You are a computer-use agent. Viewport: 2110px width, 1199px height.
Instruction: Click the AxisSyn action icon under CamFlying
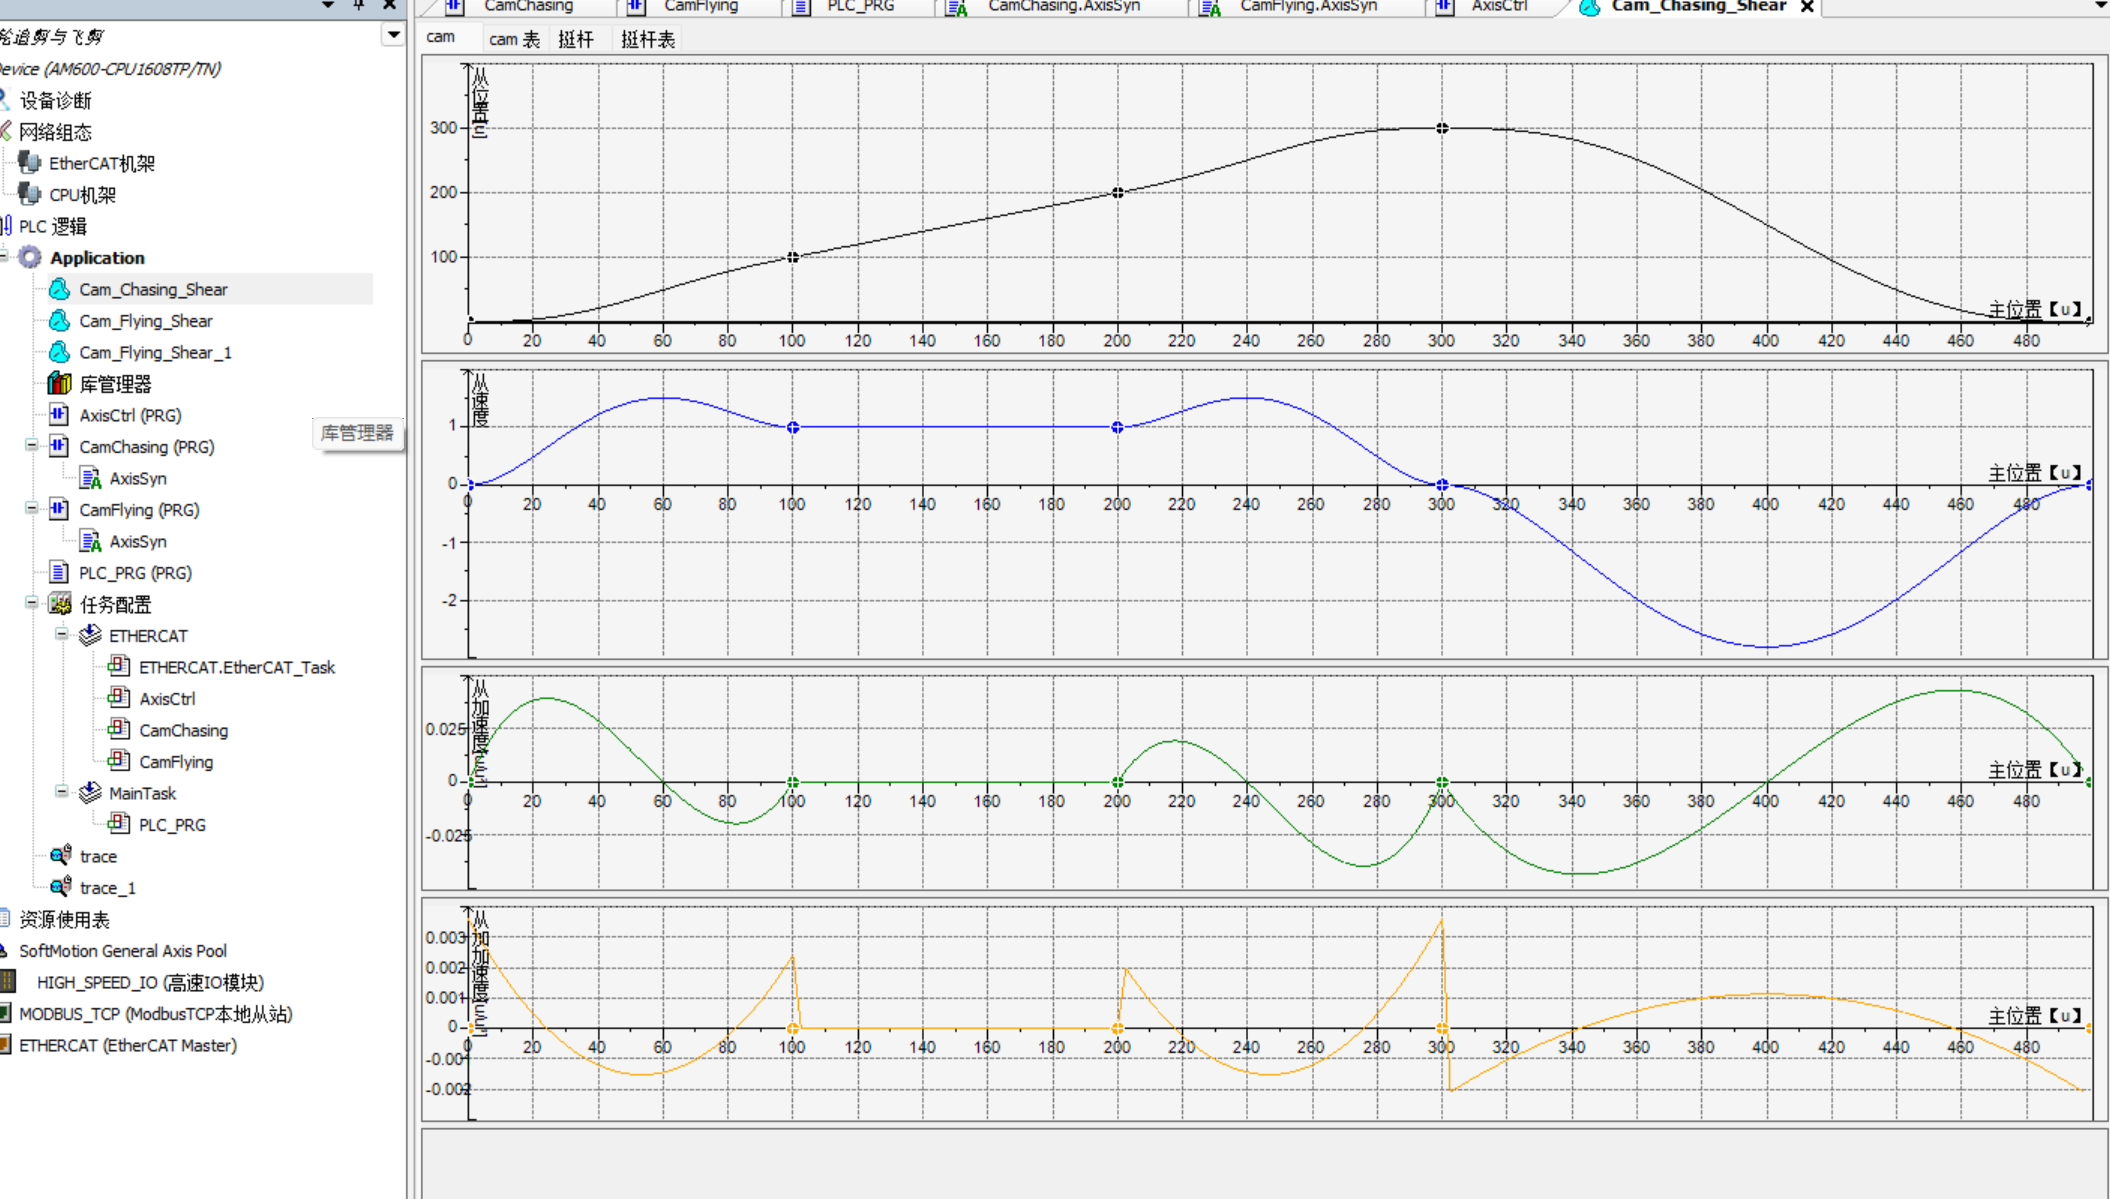90,541
